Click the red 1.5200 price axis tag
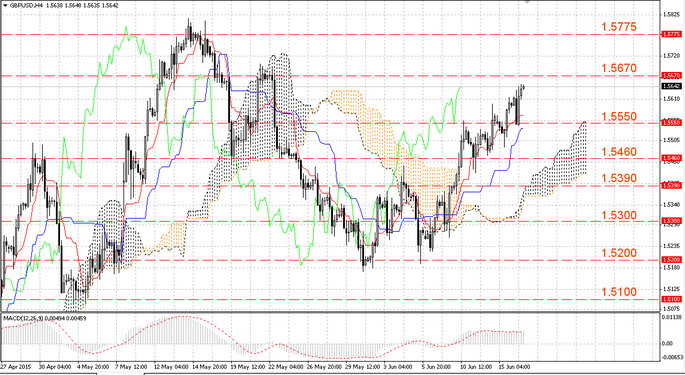This screenshot has width=685, height=375. [671, 260]
